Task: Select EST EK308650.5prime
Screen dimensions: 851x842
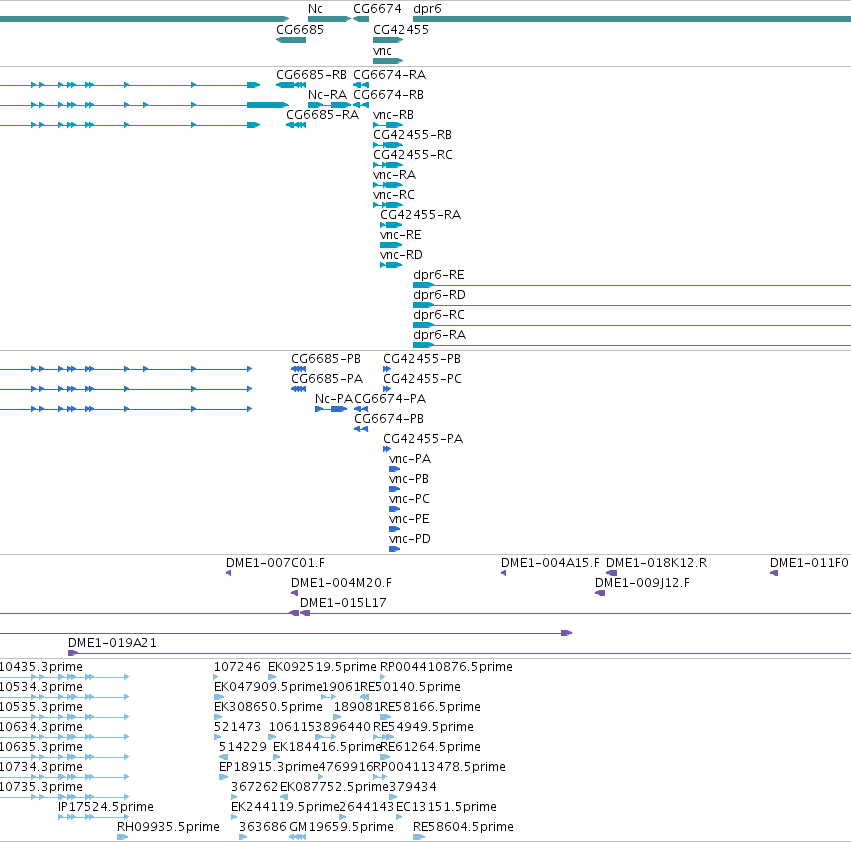Action: click(268, 707)
